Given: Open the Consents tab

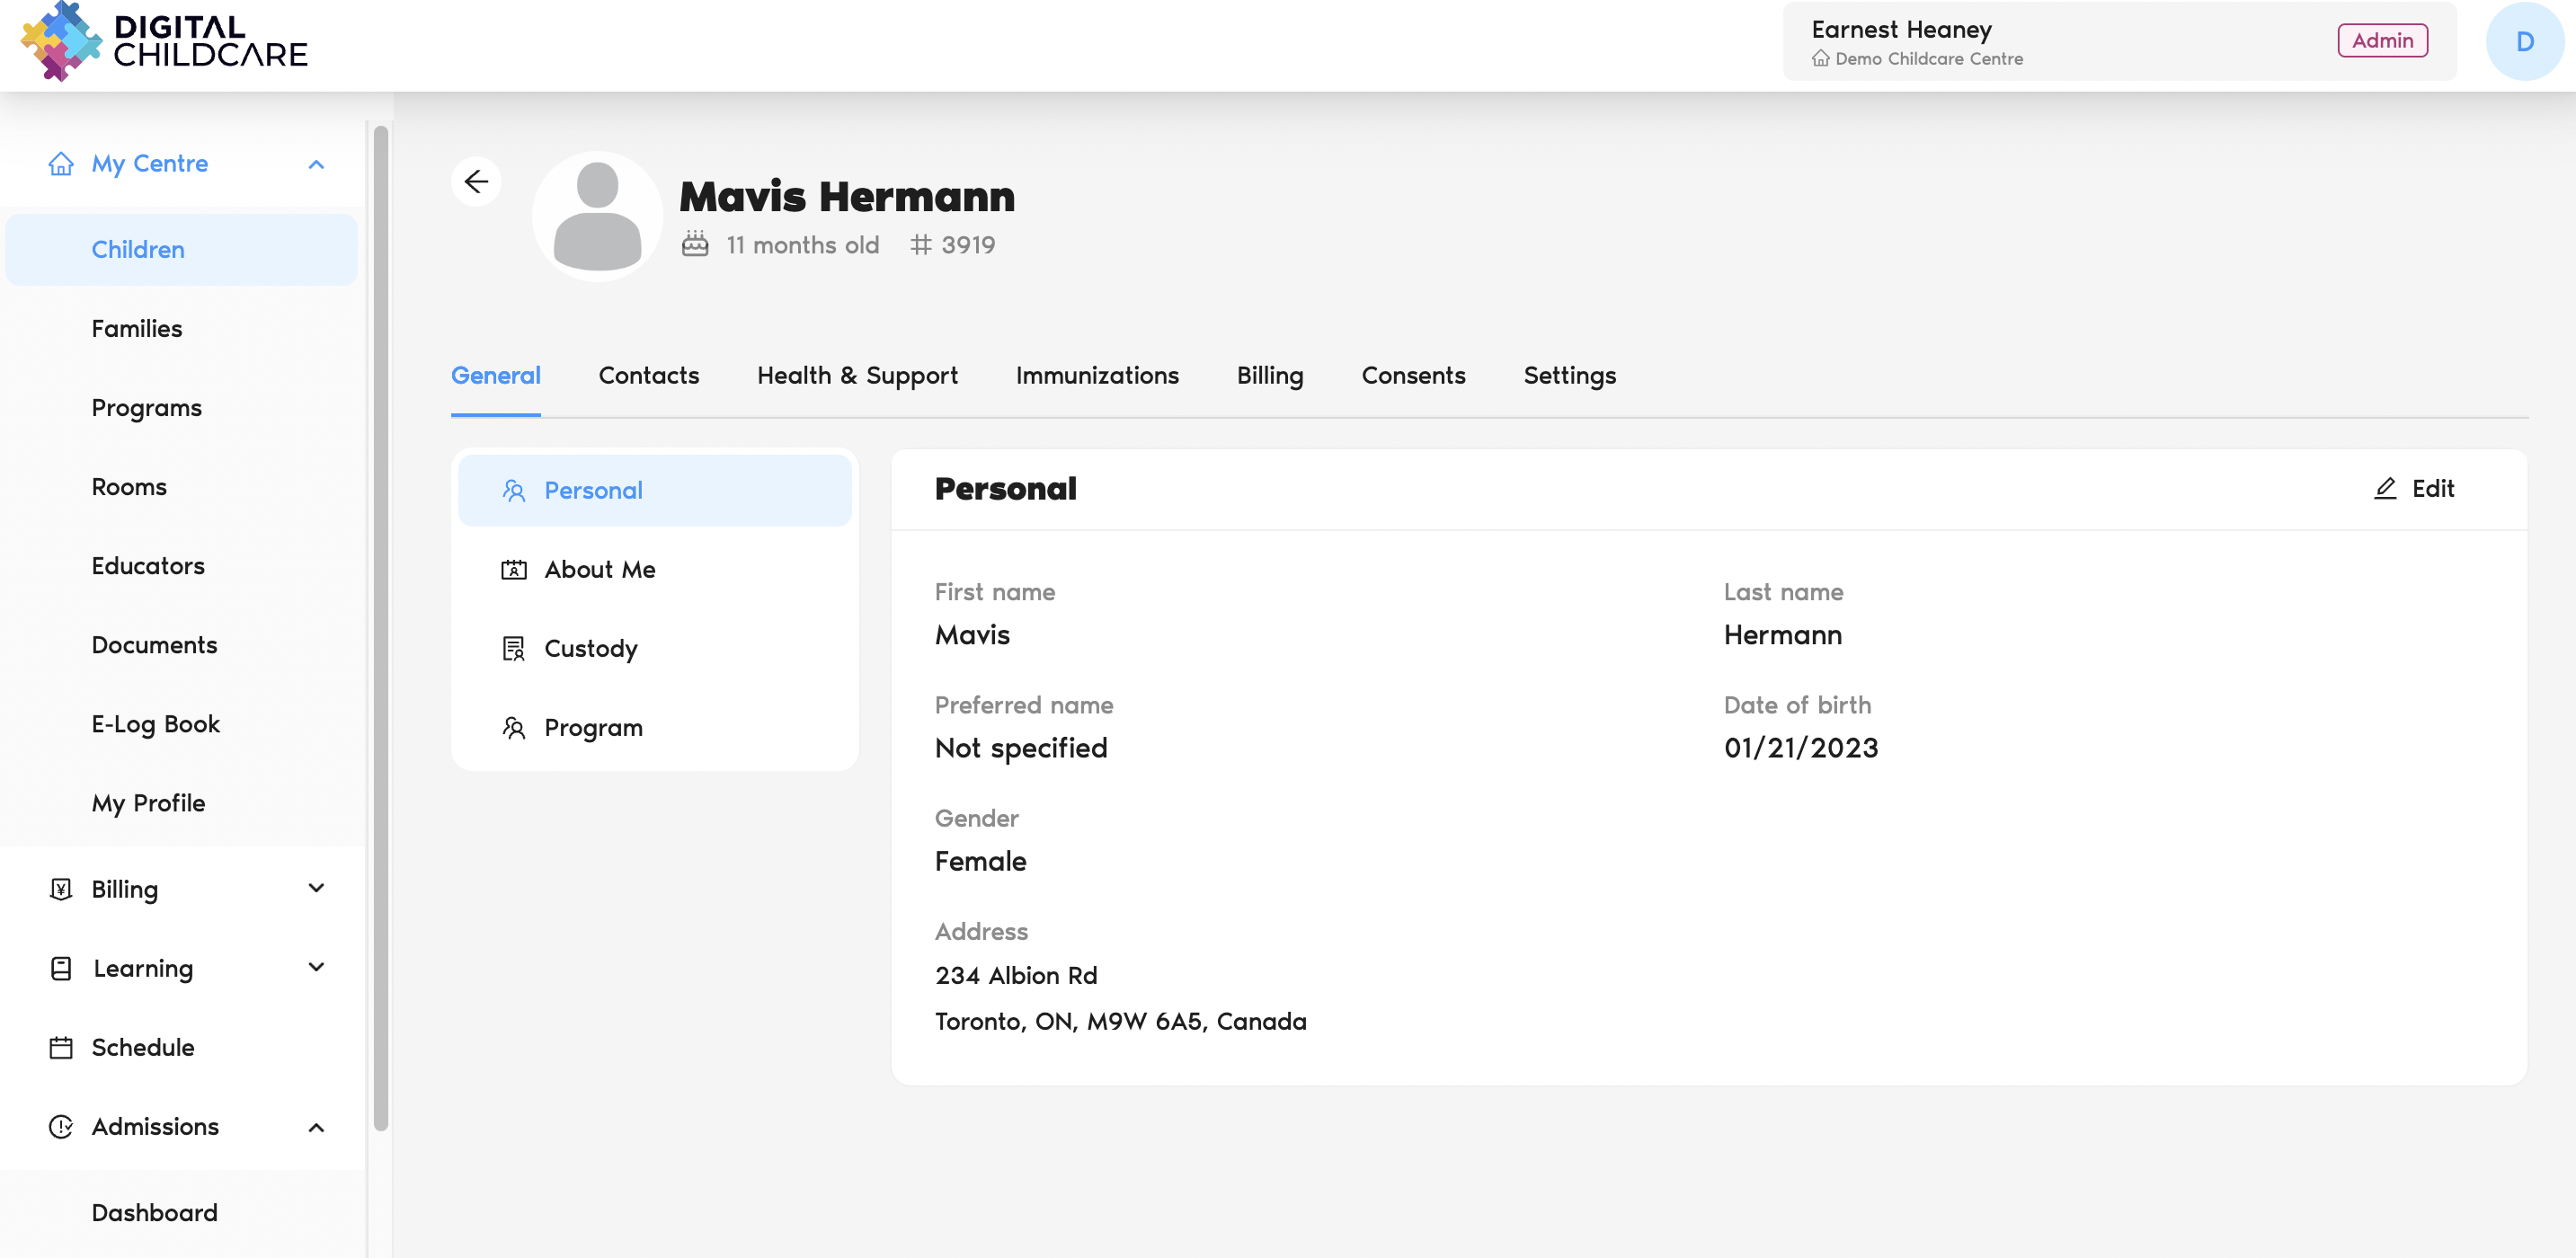Looking at the screenshot, I should click(x=1413, y=375).
